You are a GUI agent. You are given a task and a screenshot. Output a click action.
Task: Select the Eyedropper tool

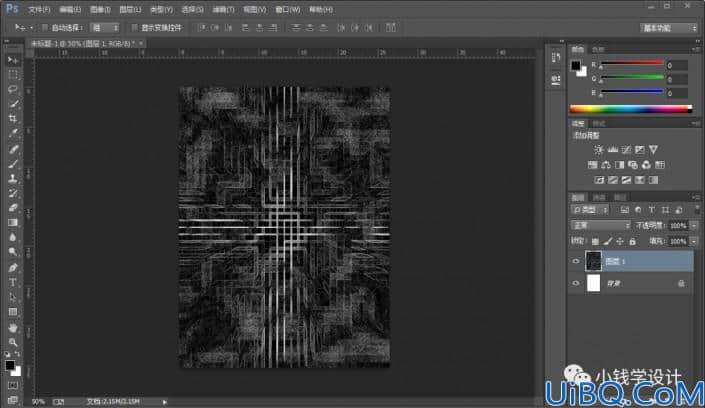pos(13,134)
